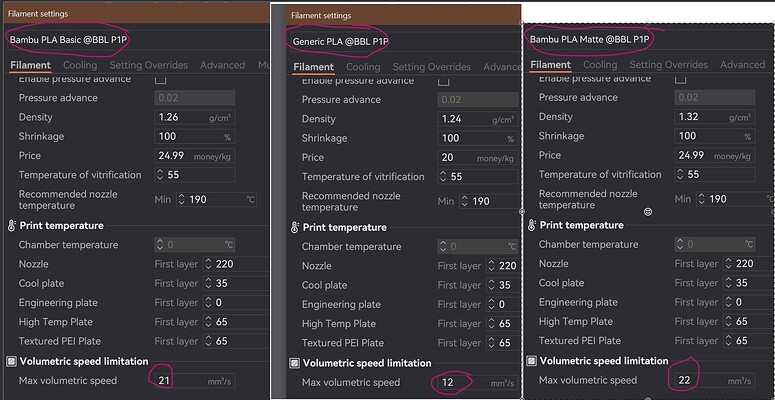Click Price field showing 24.99 in Bambu PLA Basic panel
The image size is (775, 400).
(195, 156)
